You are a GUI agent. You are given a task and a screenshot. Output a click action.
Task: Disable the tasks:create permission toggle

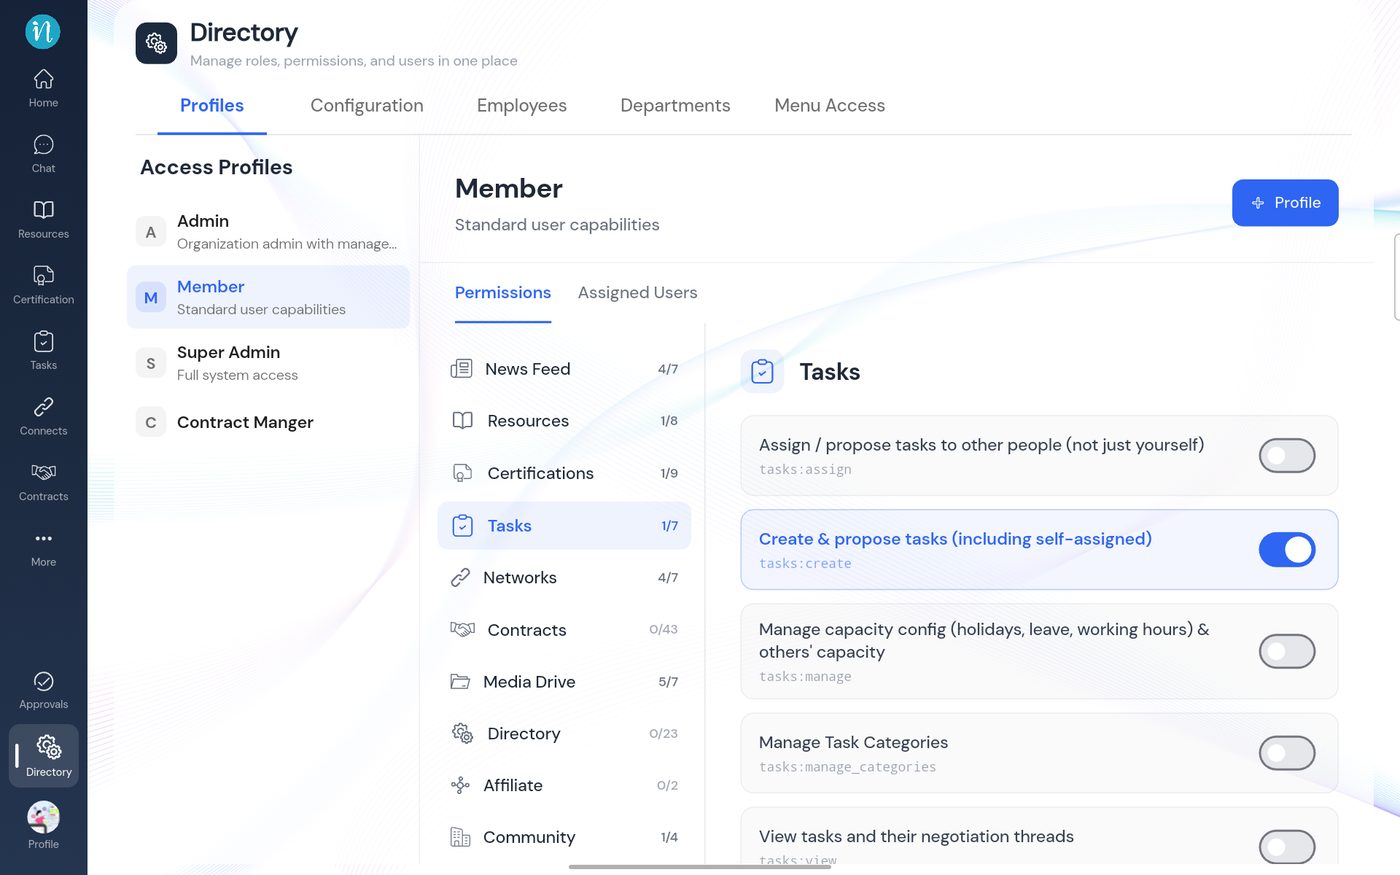(x=1287, y=550)
